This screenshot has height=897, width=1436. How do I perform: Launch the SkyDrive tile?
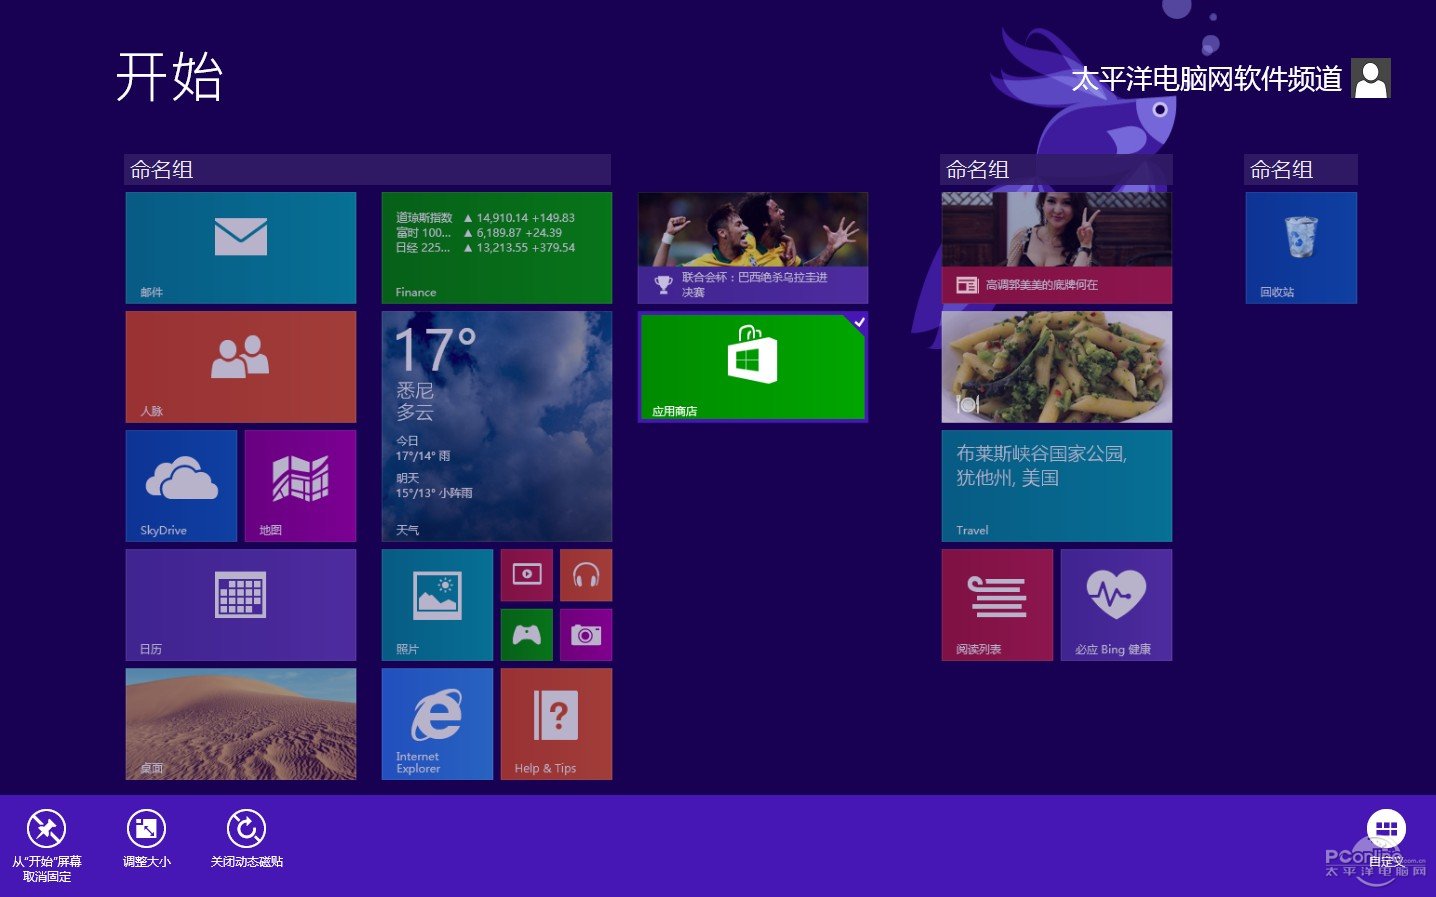point(181,486)
